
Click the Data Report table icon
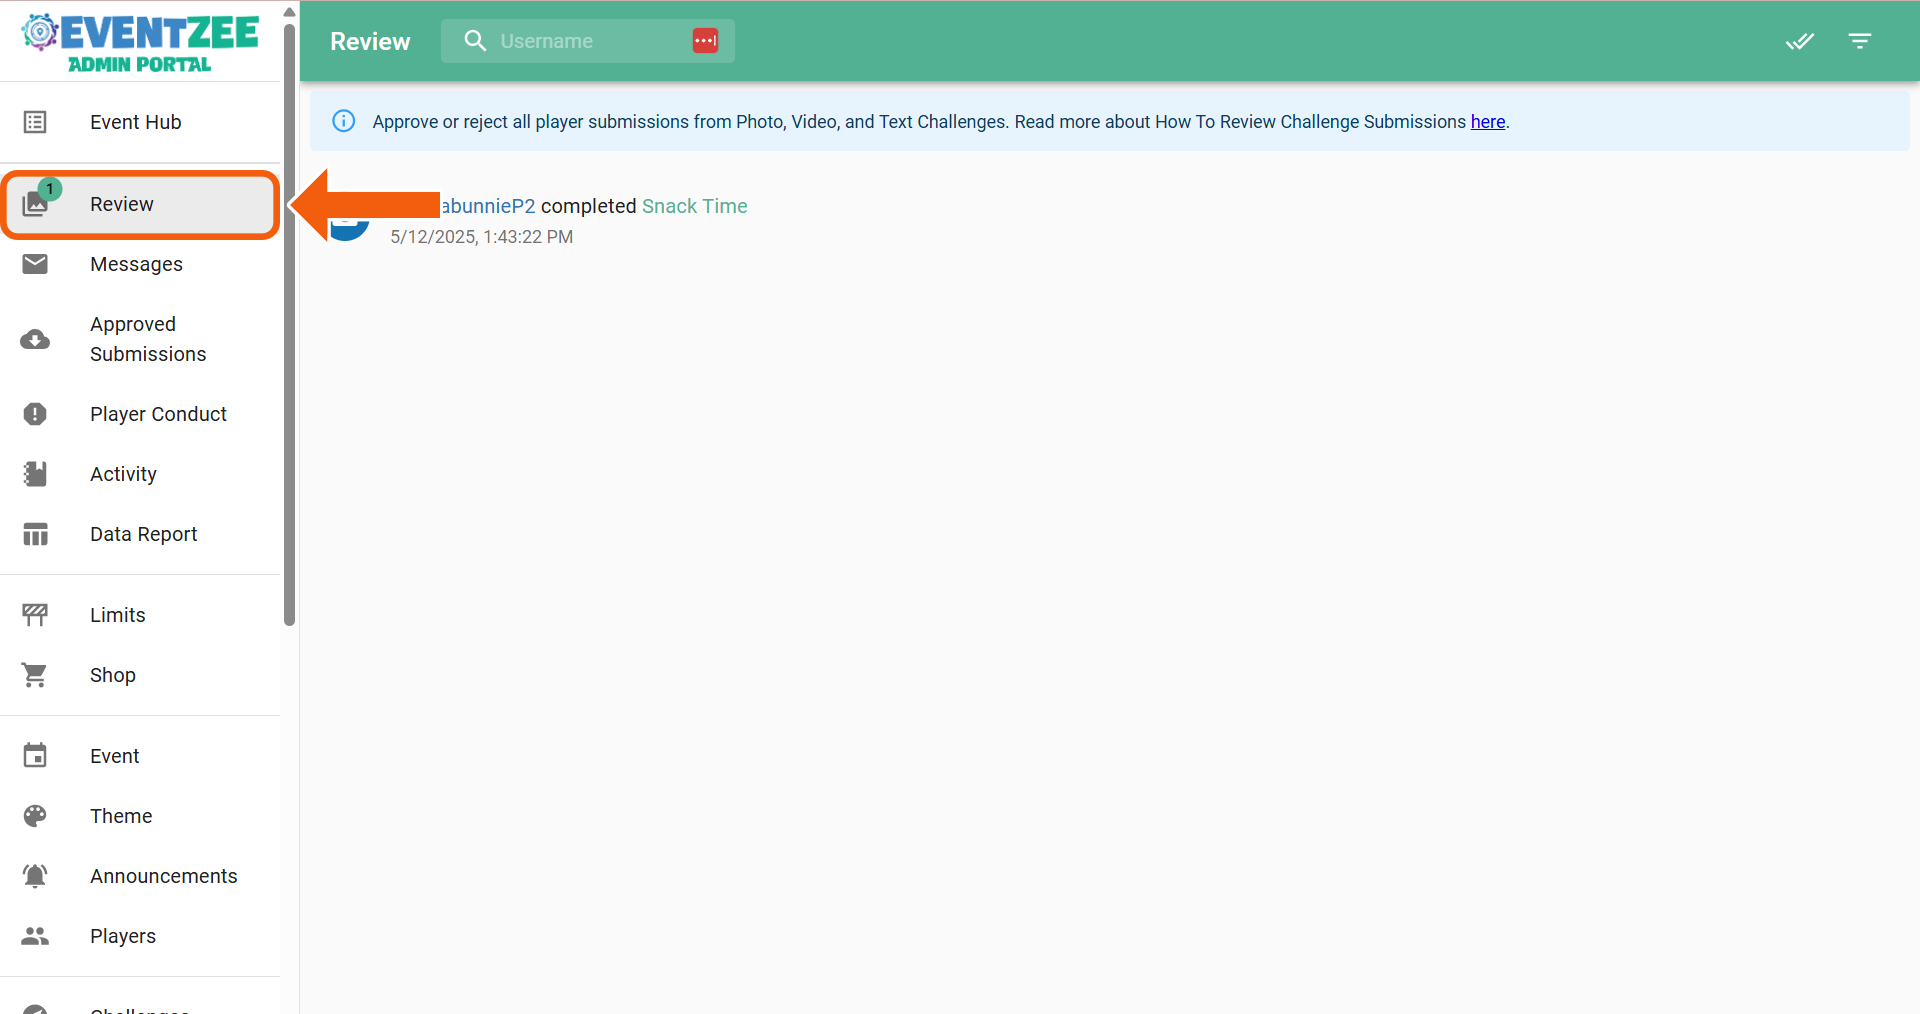tap(35, 534)
